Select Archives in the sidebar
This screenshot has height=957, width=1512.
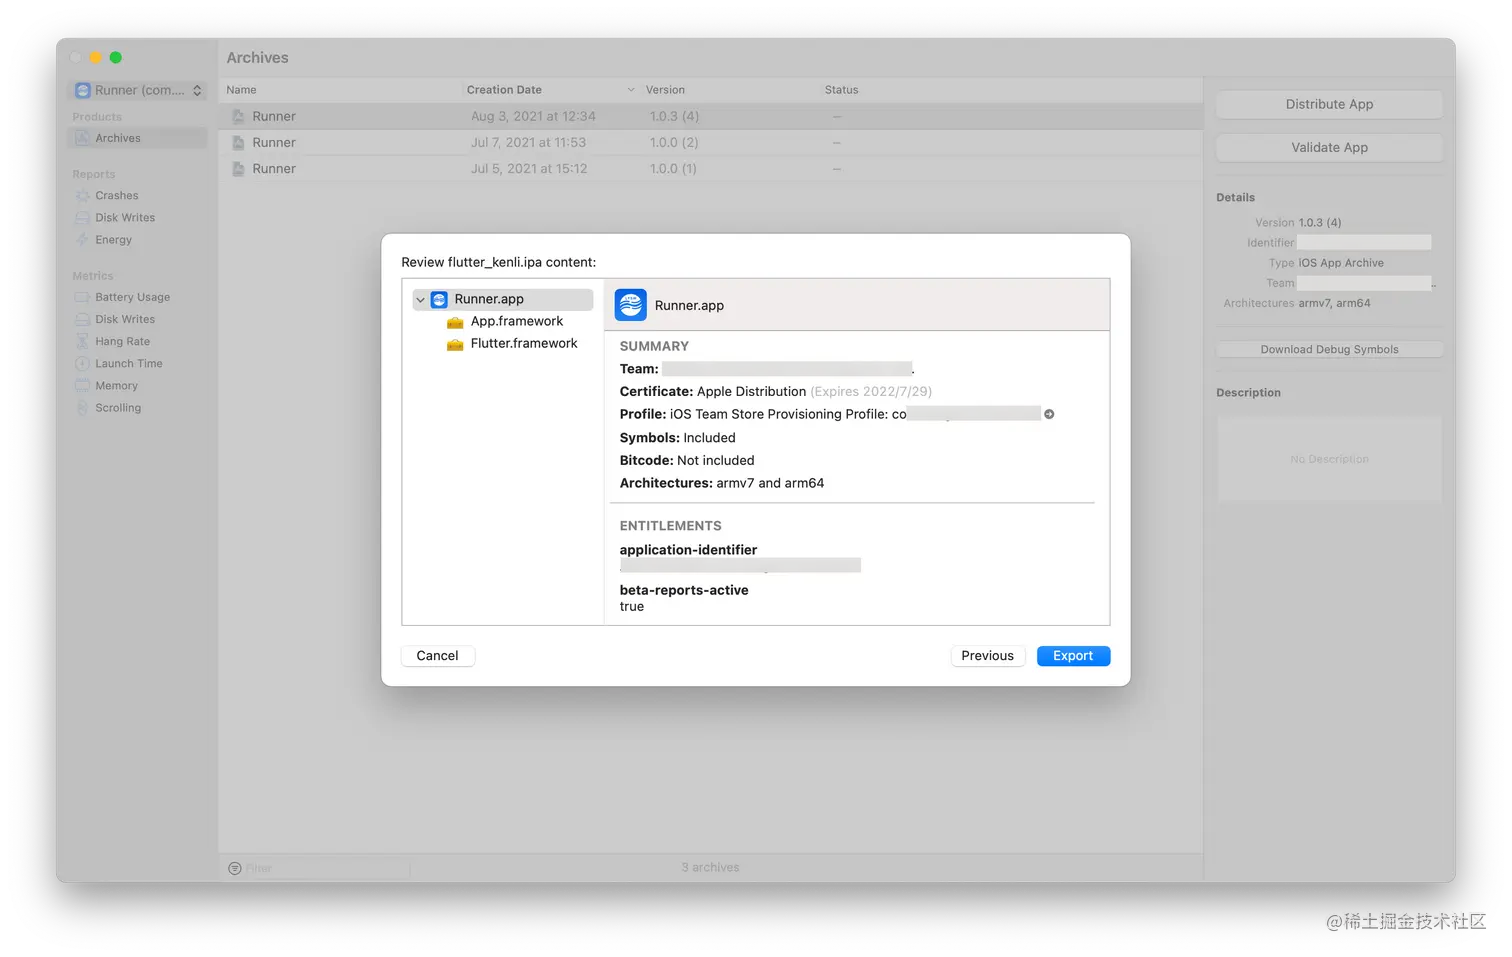pyautogui.click(x=137, y=138)
